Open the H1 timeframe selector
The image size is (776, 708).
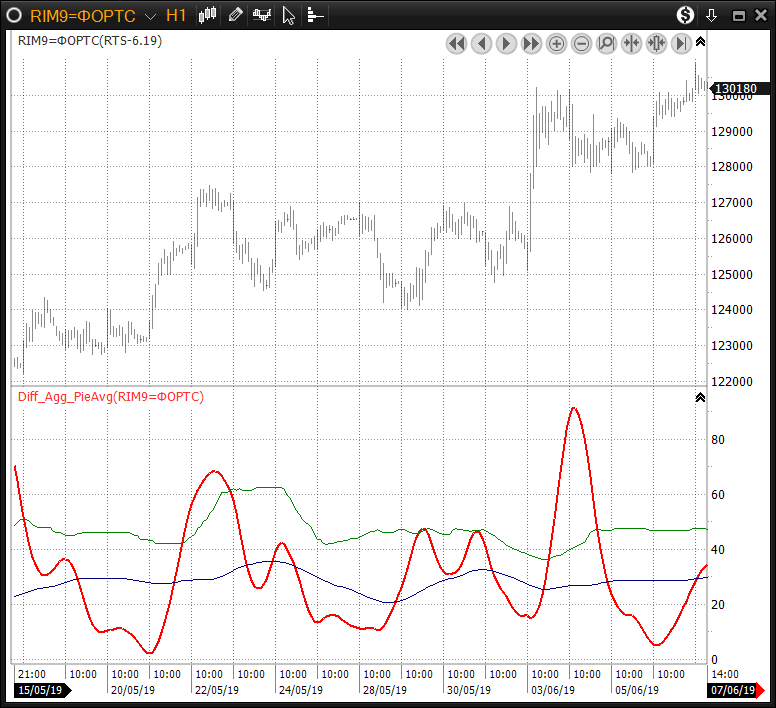tap(176, 16)
